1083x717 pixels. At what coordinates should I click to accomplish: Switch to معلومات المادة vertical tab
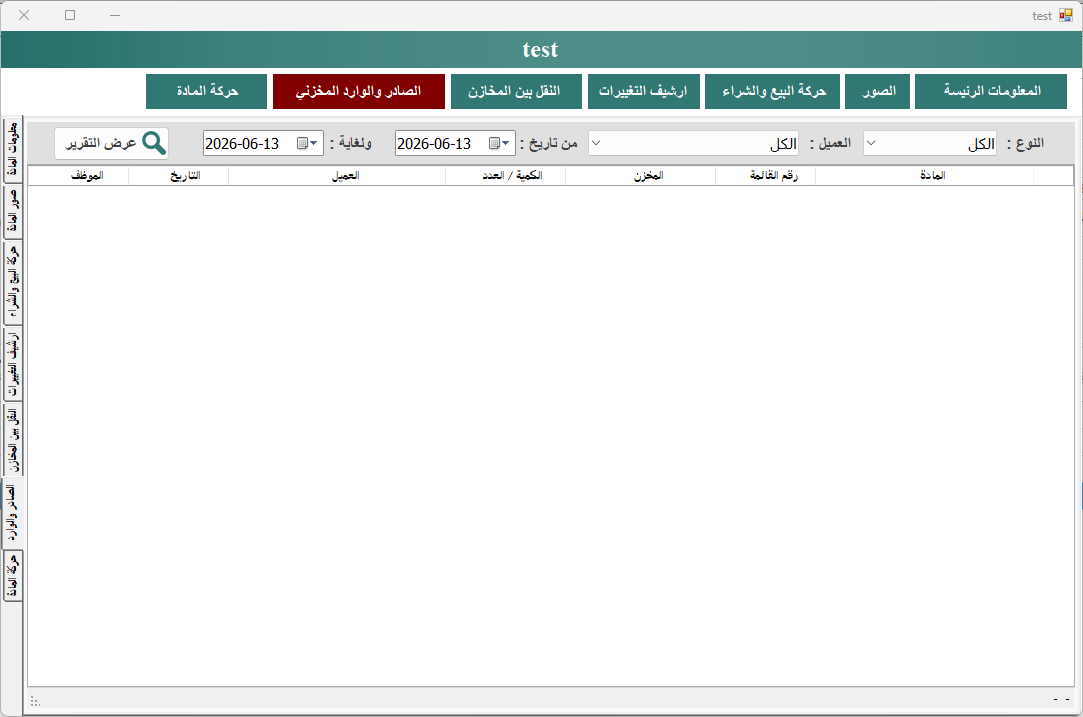tap(12, 150)
